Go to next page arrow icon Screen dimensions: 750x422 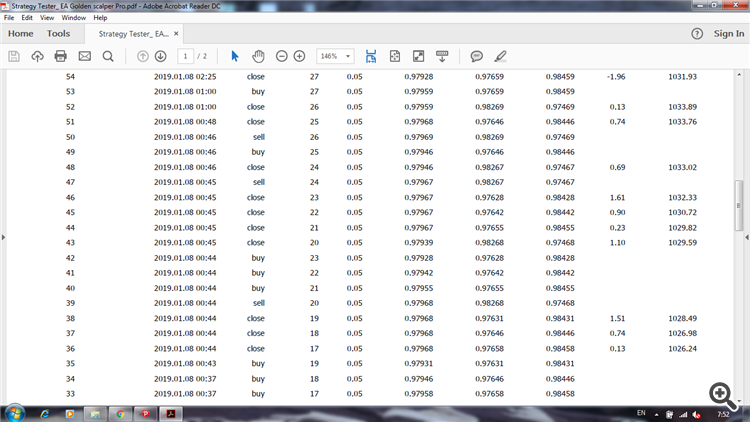click(x=161, y=56)
